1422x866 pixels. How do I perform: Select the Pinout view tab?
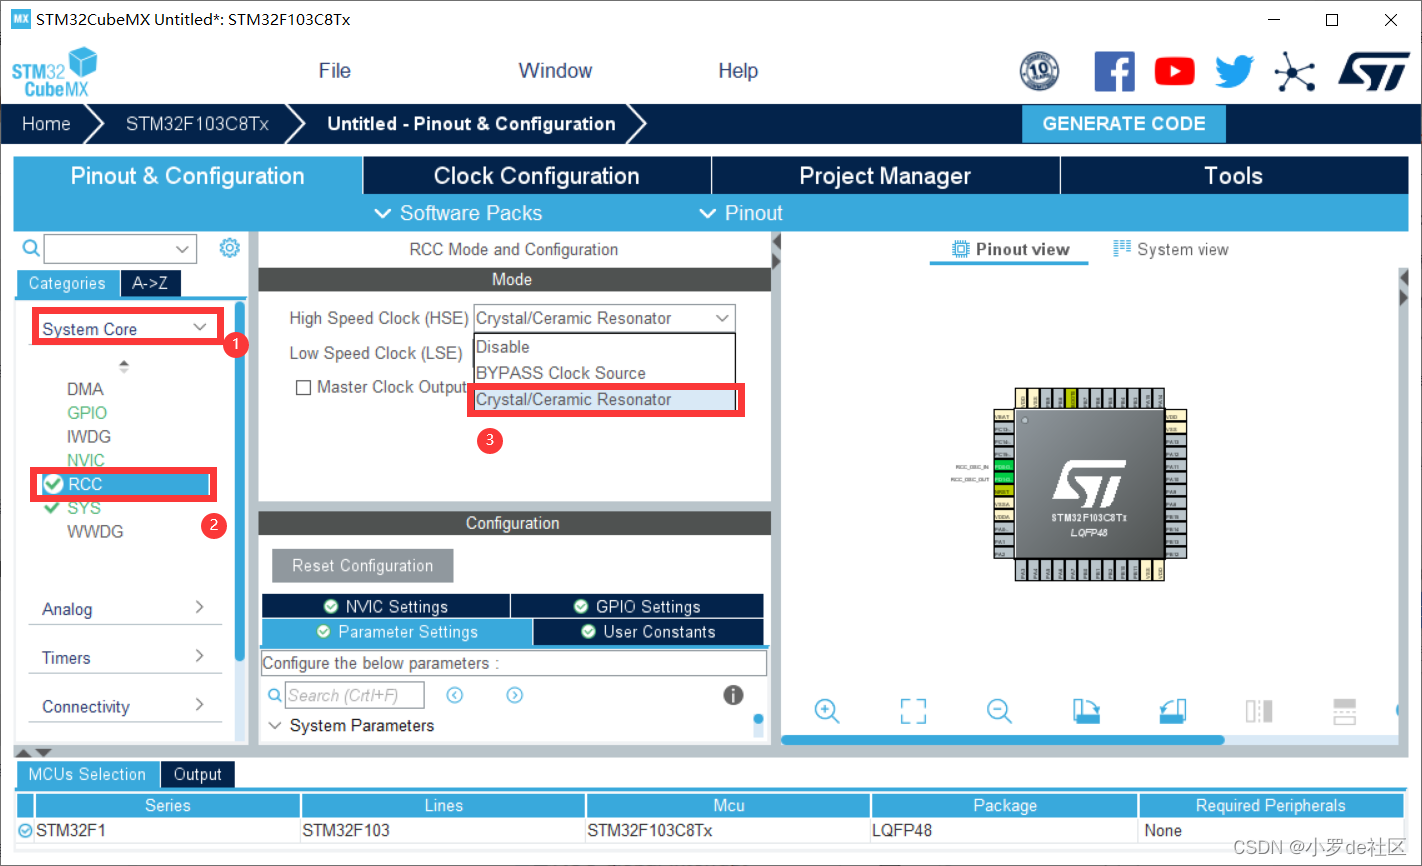click(1010, 249)
